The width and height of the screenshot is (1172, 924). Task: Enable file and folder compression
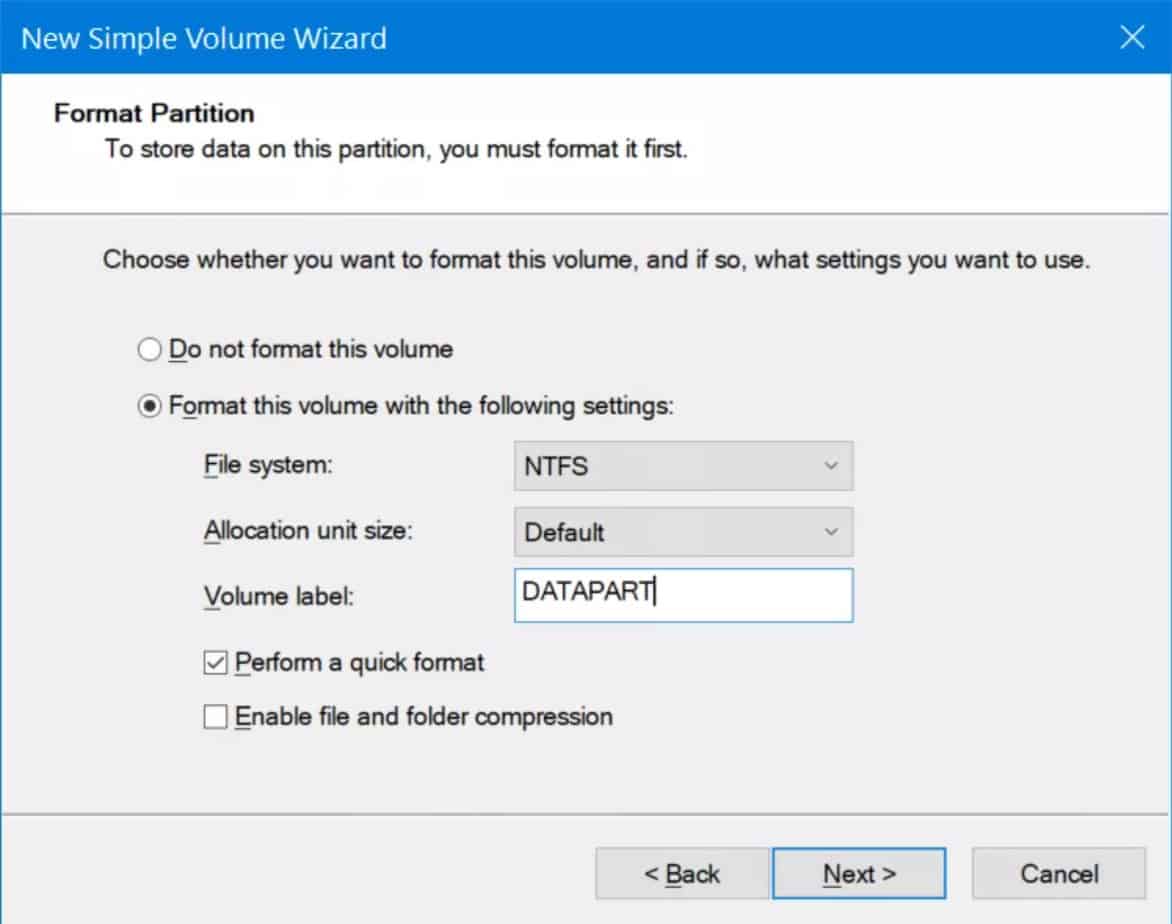215,716
